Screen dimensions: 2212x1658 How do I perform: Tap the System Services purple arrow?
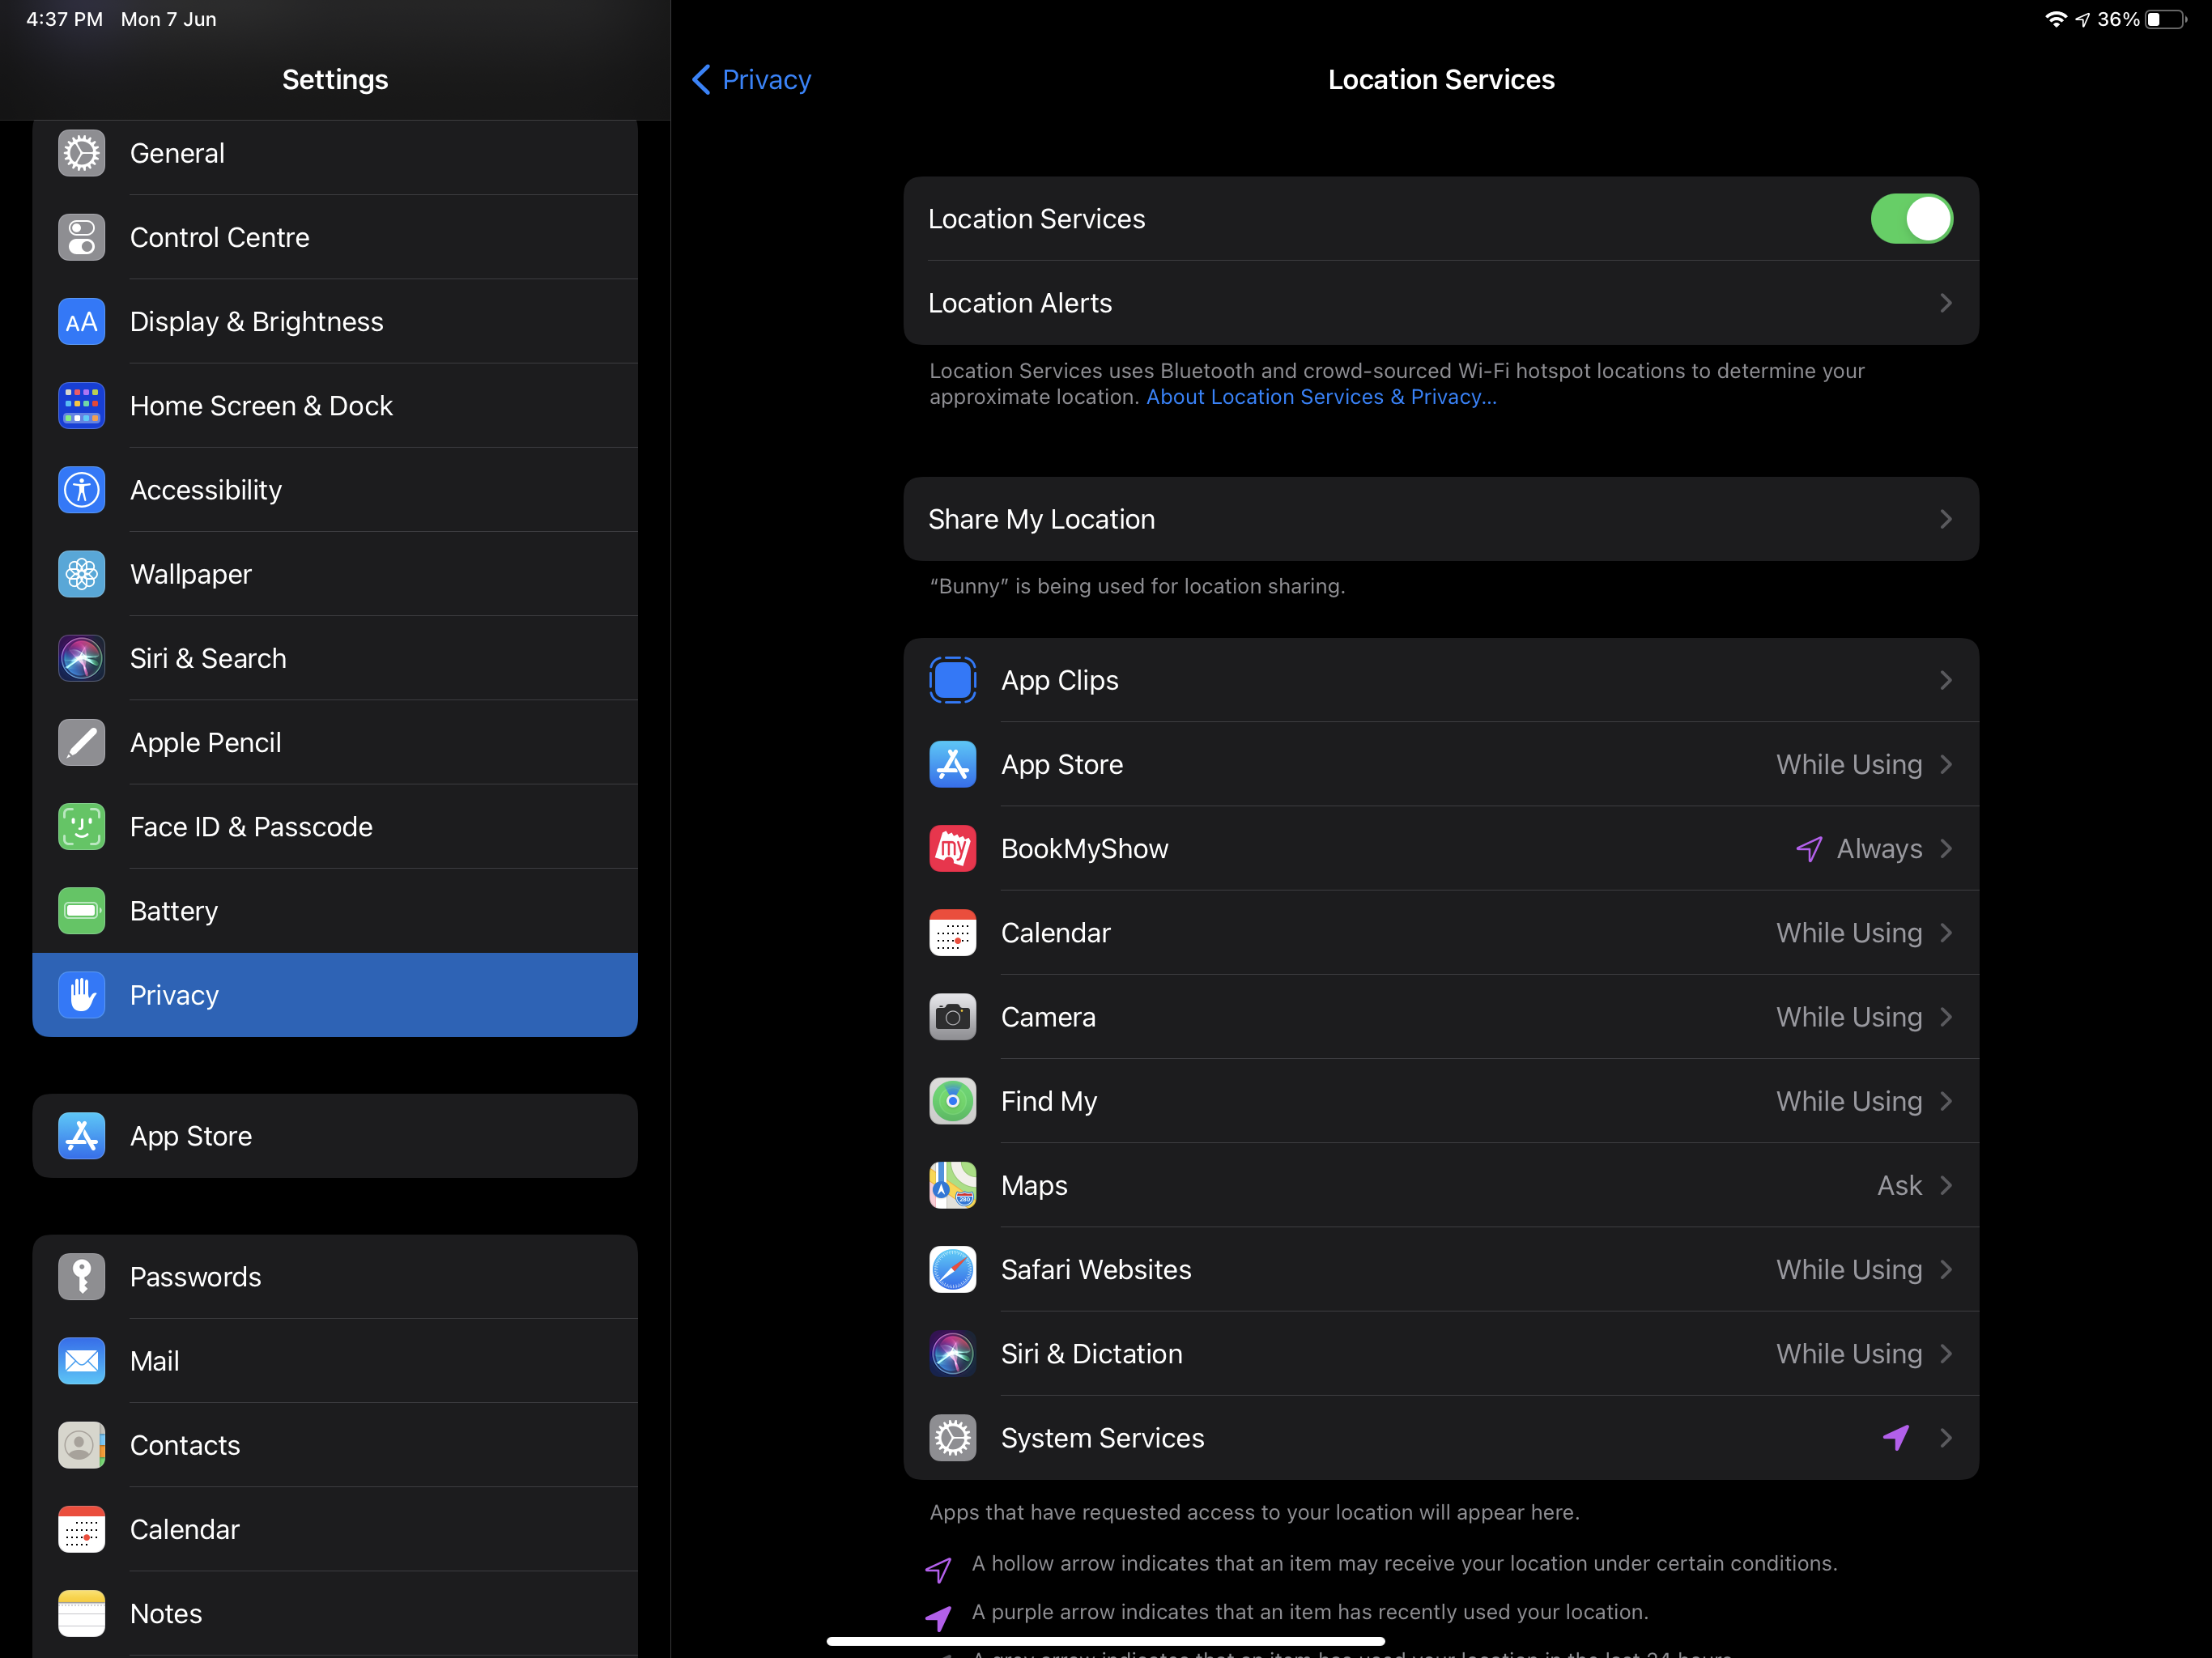coord(1896,1438)
